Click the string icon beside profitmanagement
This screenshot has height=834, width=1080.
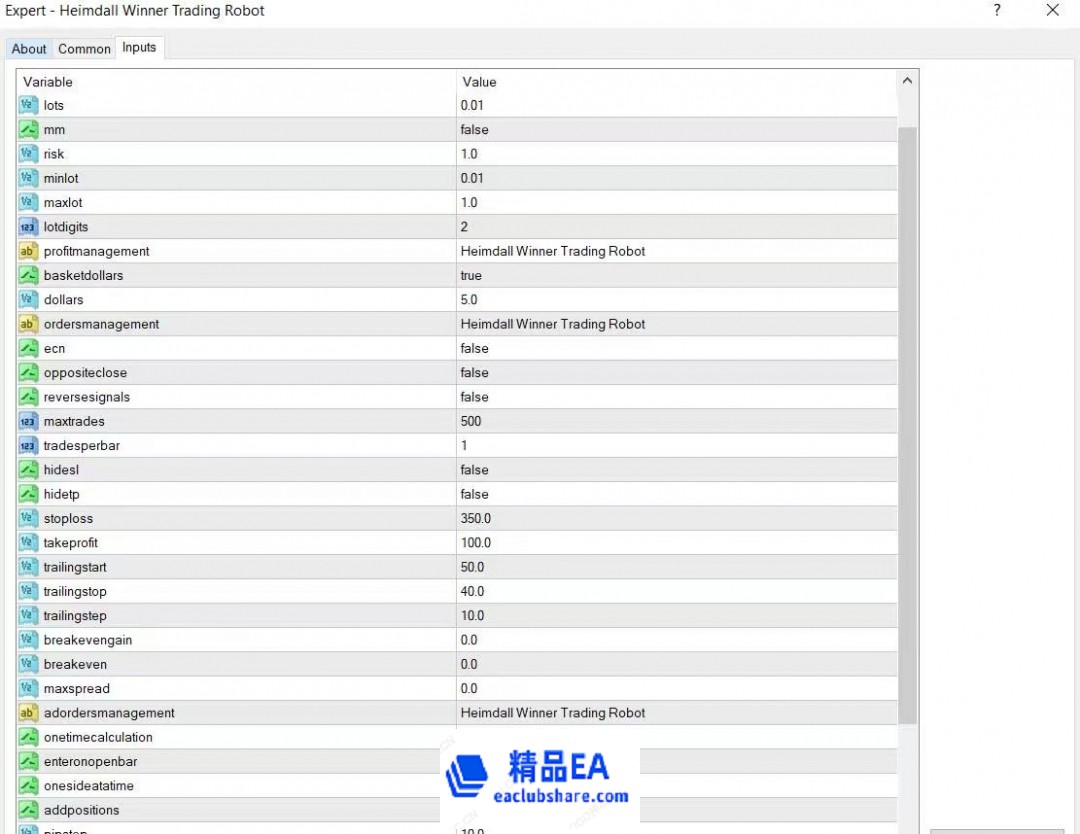[x=28, y=251]
